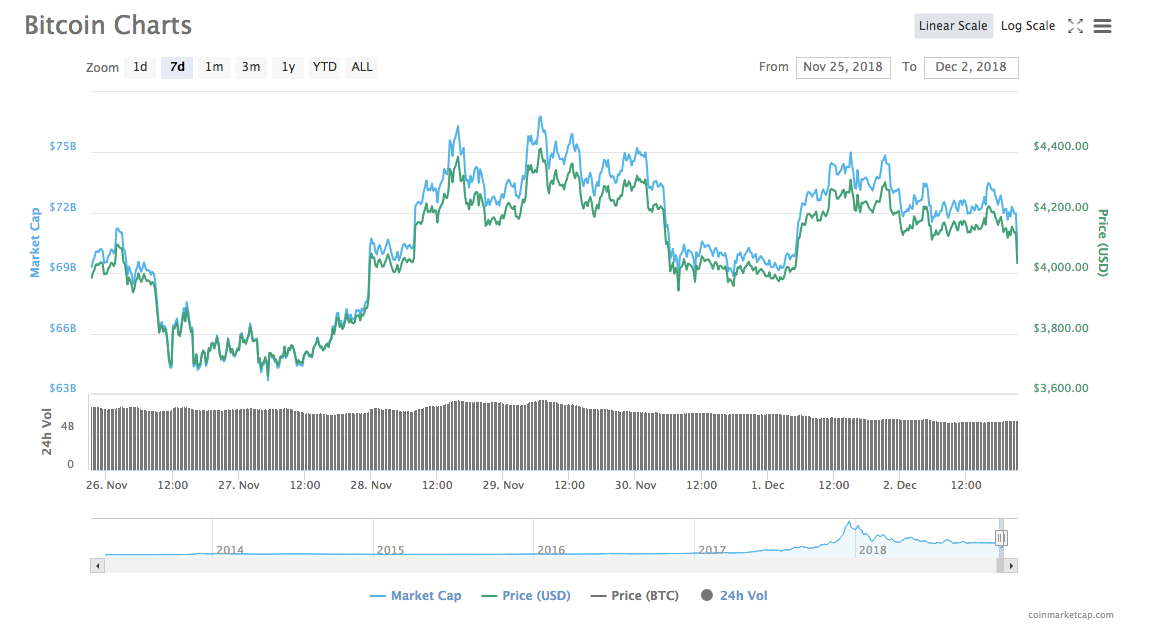Click the 2. Dec date axis label
Image resolution: width=1159 pixels, height=634 pixels.
pos(900,485)
